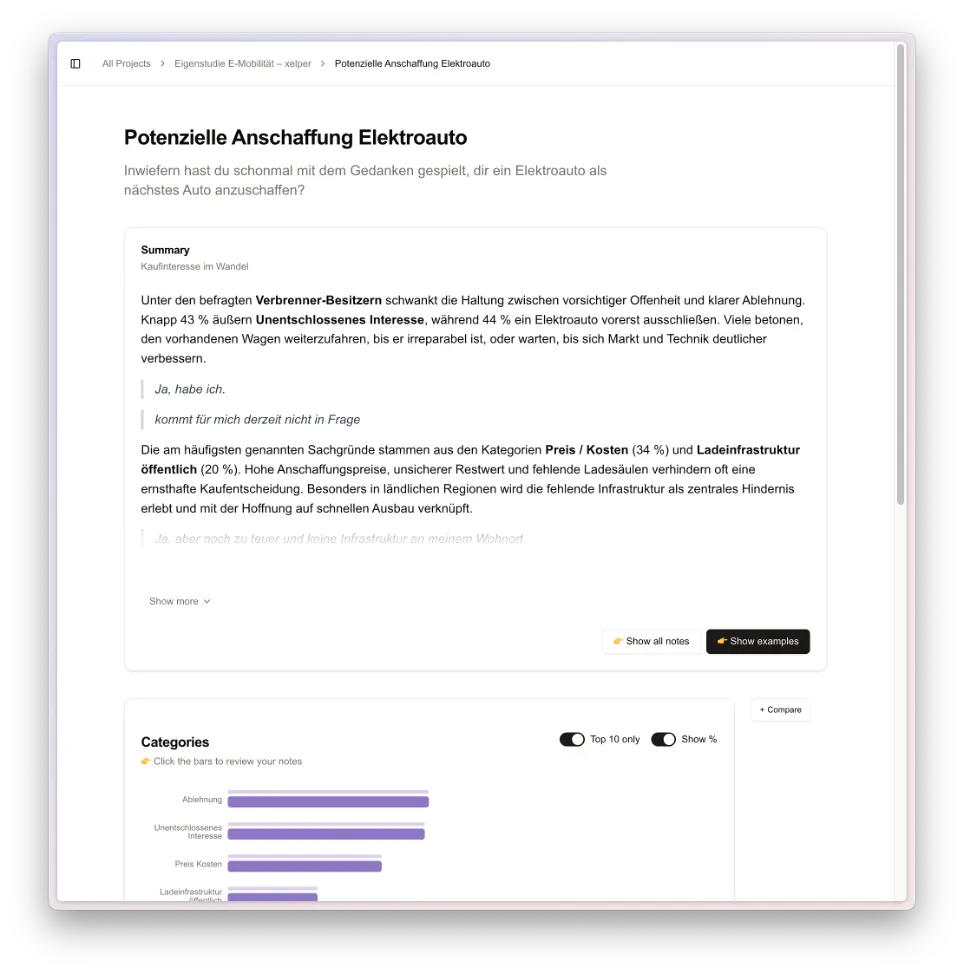964x974 pixels.
Task: Click the Preis Kosten bar to review notes
Action: pos(305,865)
